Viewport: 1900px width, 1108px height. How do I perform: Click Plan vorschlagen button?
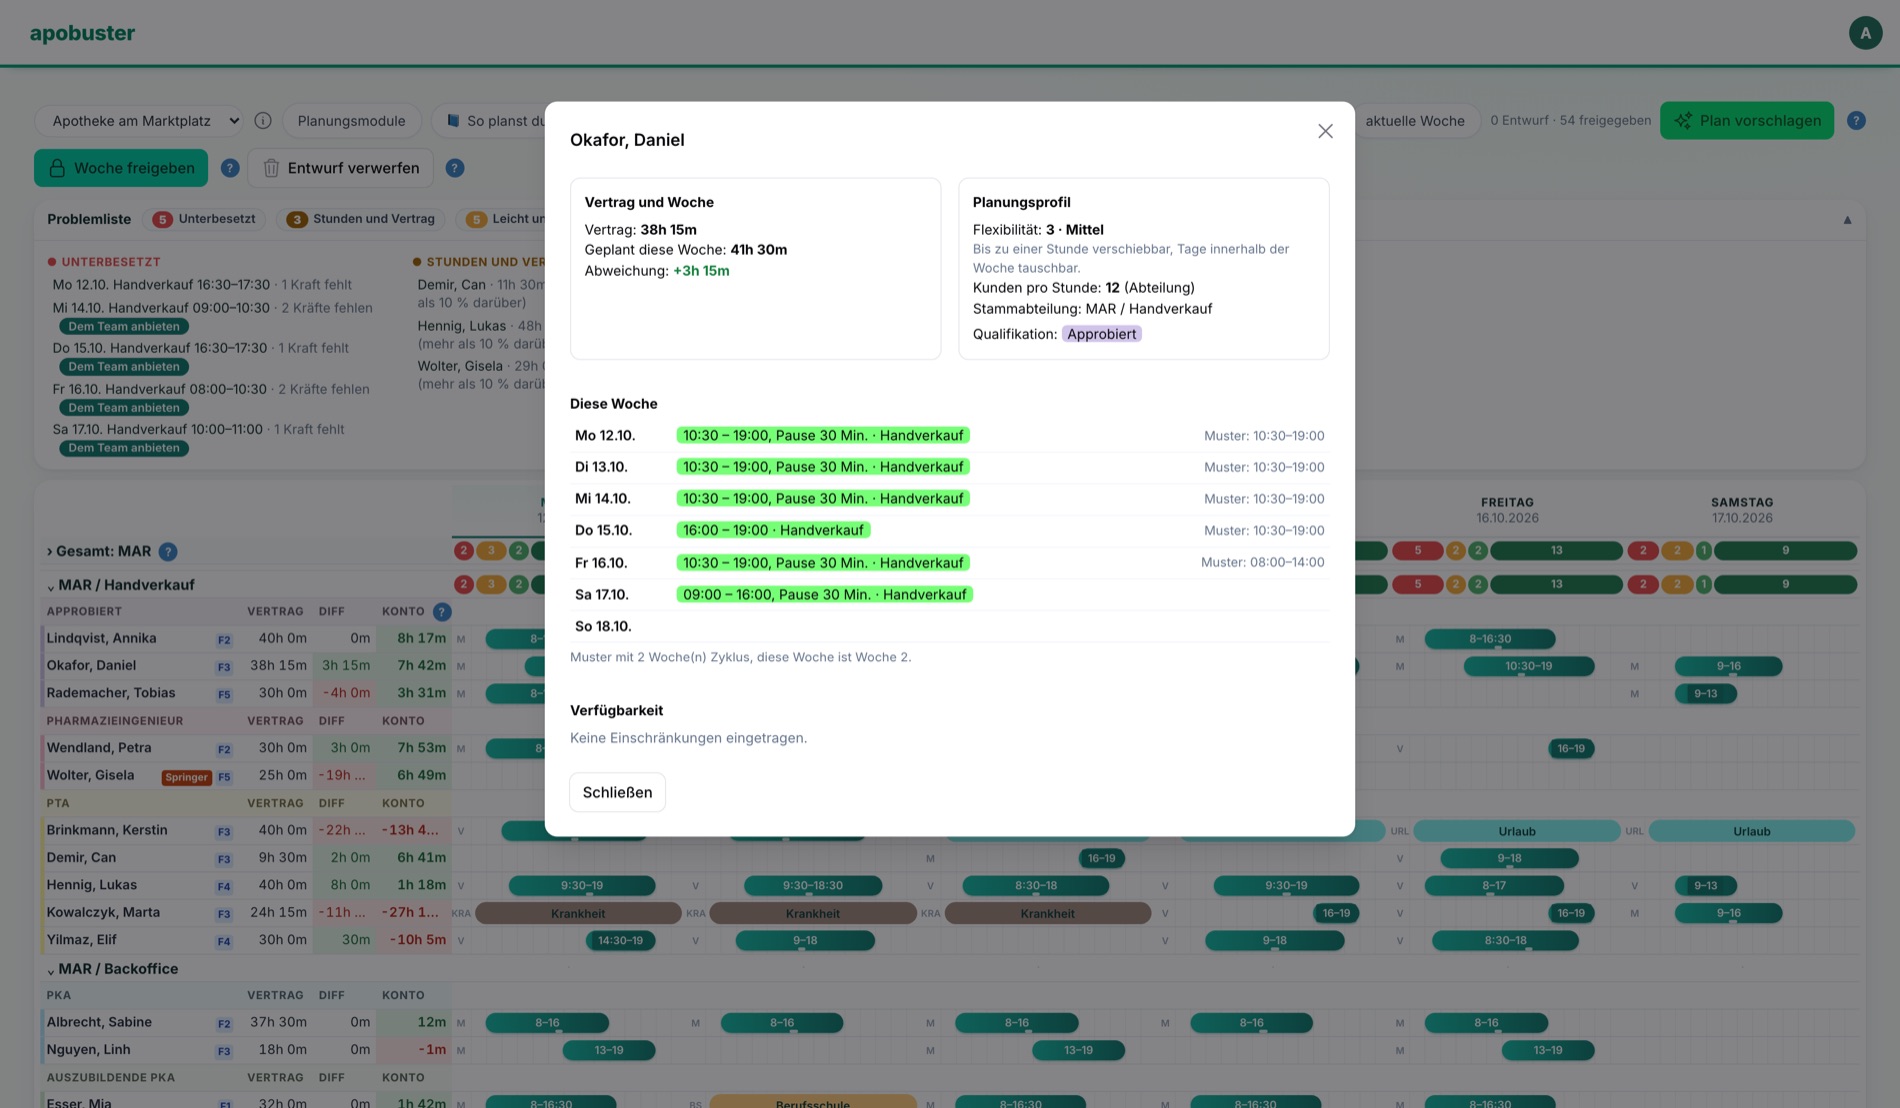pos(1747,120)
